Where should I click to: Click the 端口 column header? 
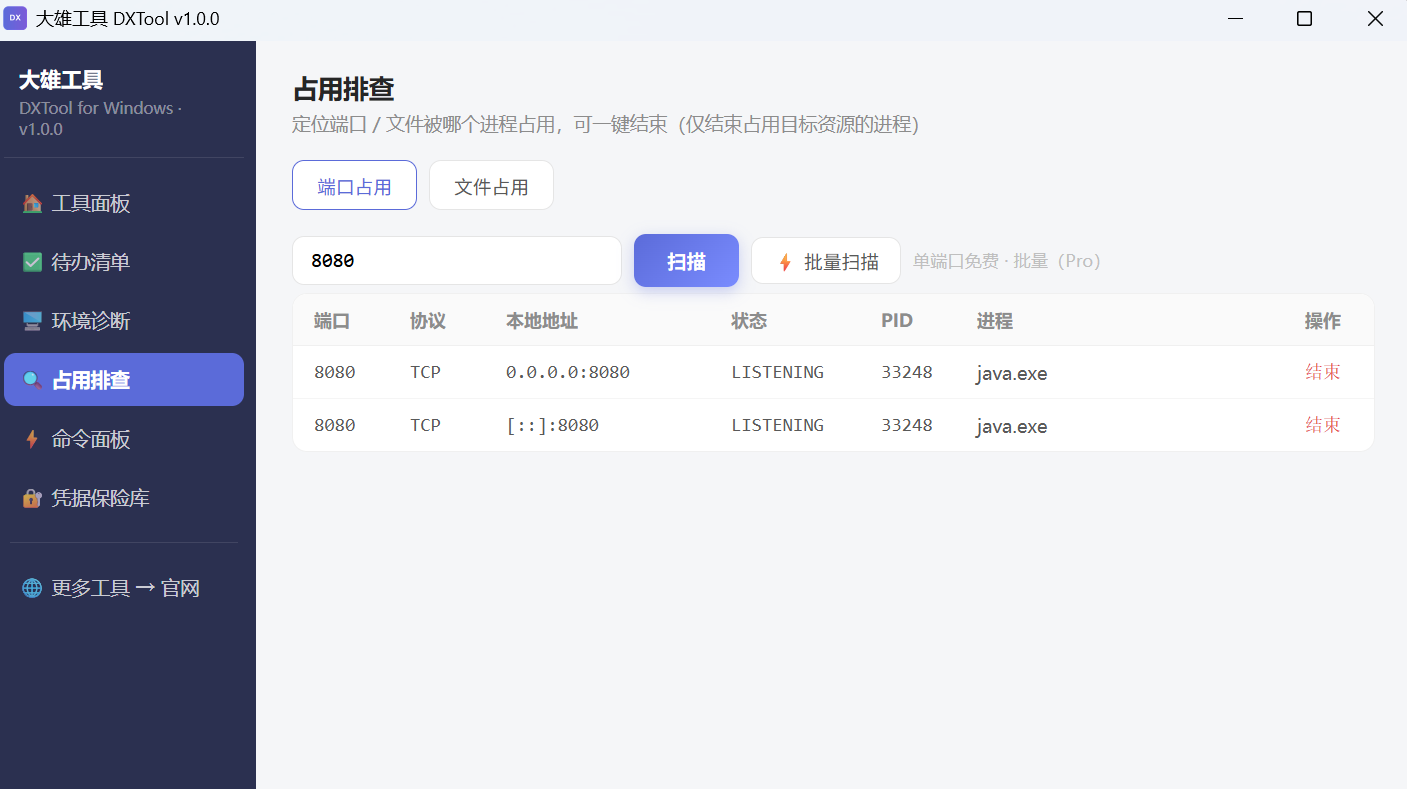click(332, 321)
